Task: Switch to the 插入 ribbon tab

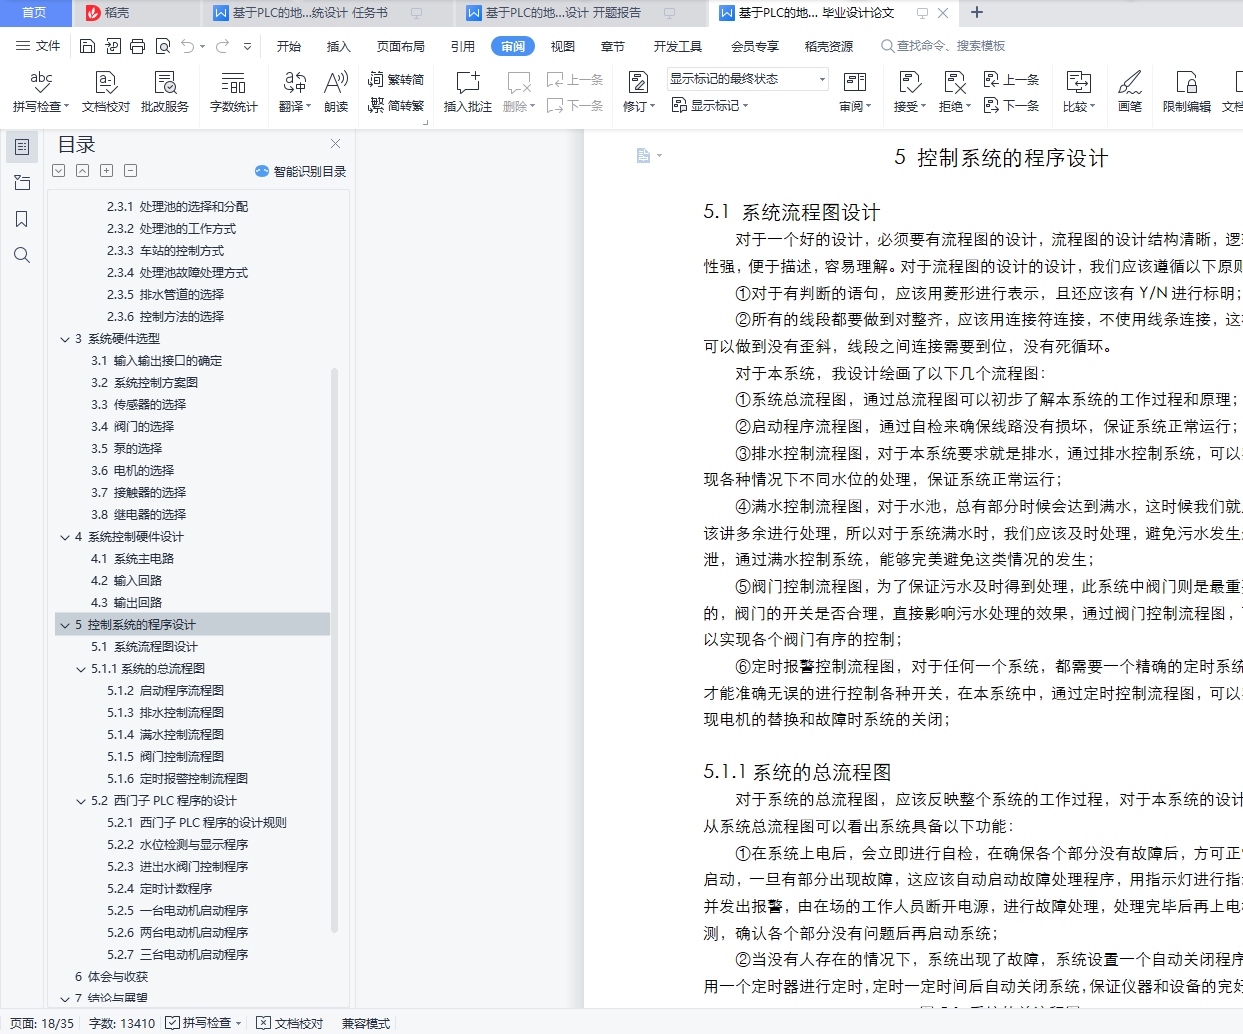Action: (x=339, y=46)
